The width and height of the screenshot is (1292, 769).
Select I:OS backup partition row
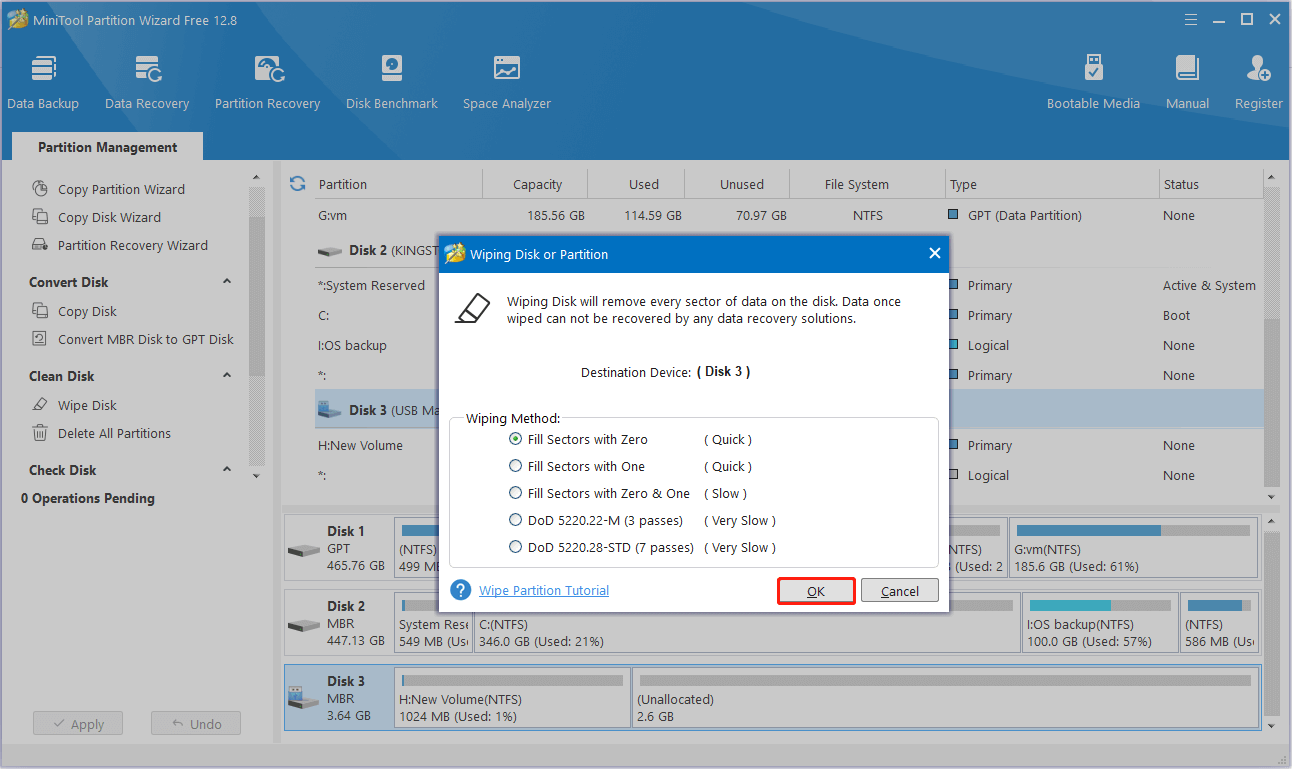point(376,345)
